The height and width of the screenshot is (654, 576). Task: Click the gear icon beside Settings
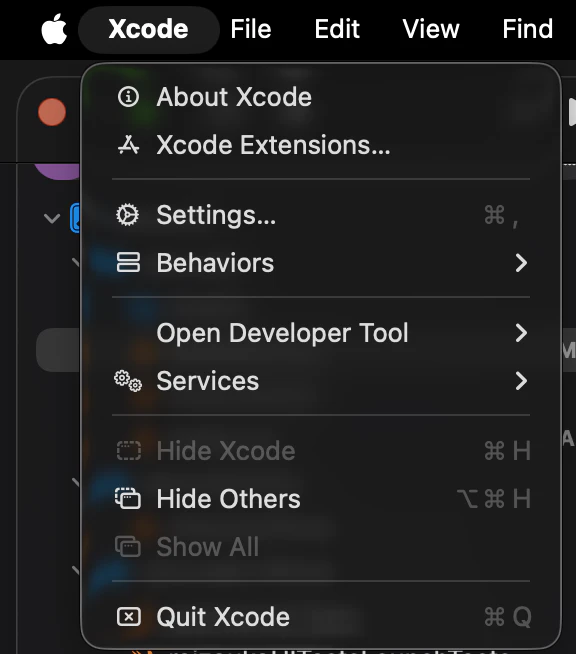(128, 215)
